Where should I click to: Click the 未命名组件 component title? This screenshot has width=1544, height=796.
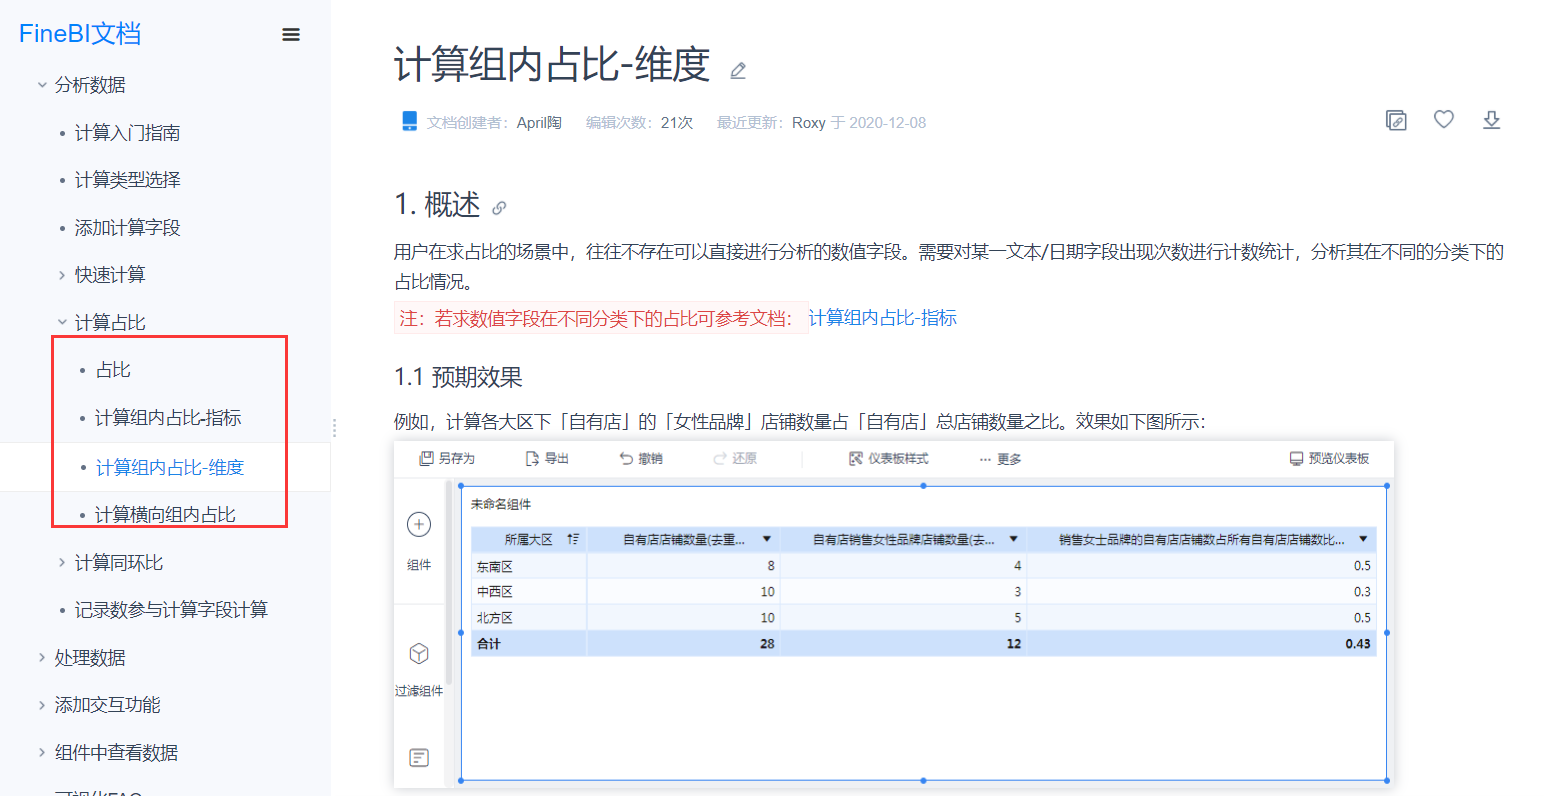[501, 504]
